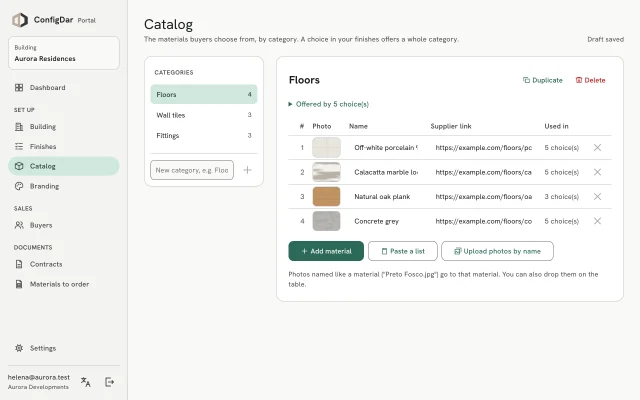The image size is (640, 400).
Task: Click the '3 choice(s)' text for oak plank
Action: point(562,196)
